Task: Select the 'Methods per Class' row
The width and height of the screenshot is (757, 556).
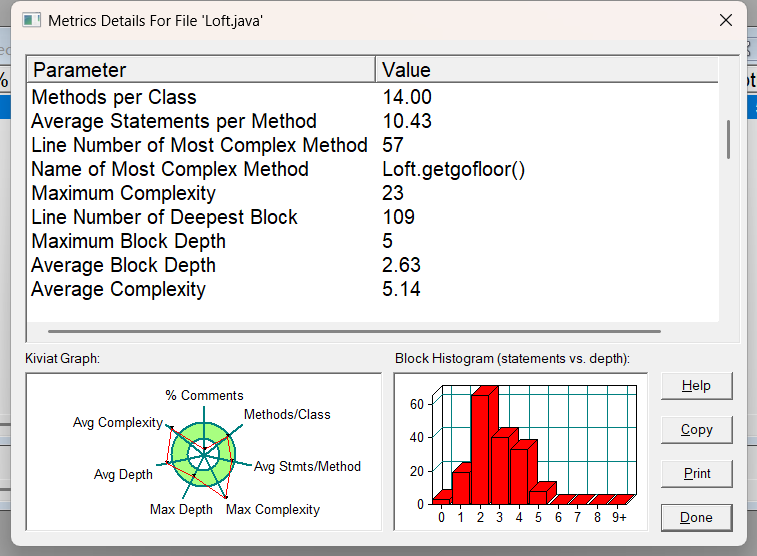Action: pyautogui.click(x=373, y=97)
